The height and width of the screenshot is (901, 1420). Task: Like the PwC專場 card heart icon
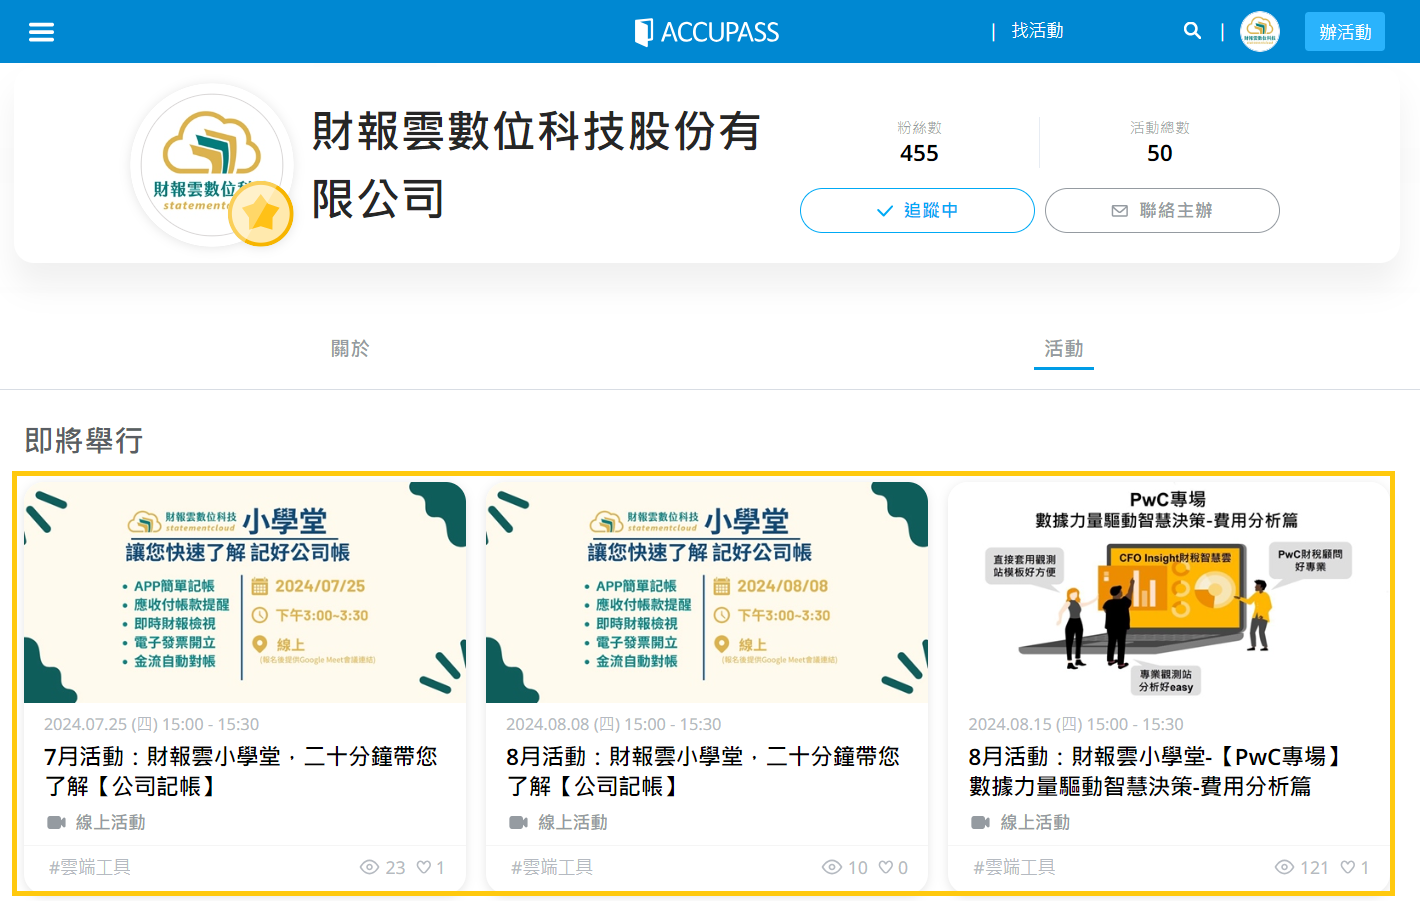click(1348, 867)
